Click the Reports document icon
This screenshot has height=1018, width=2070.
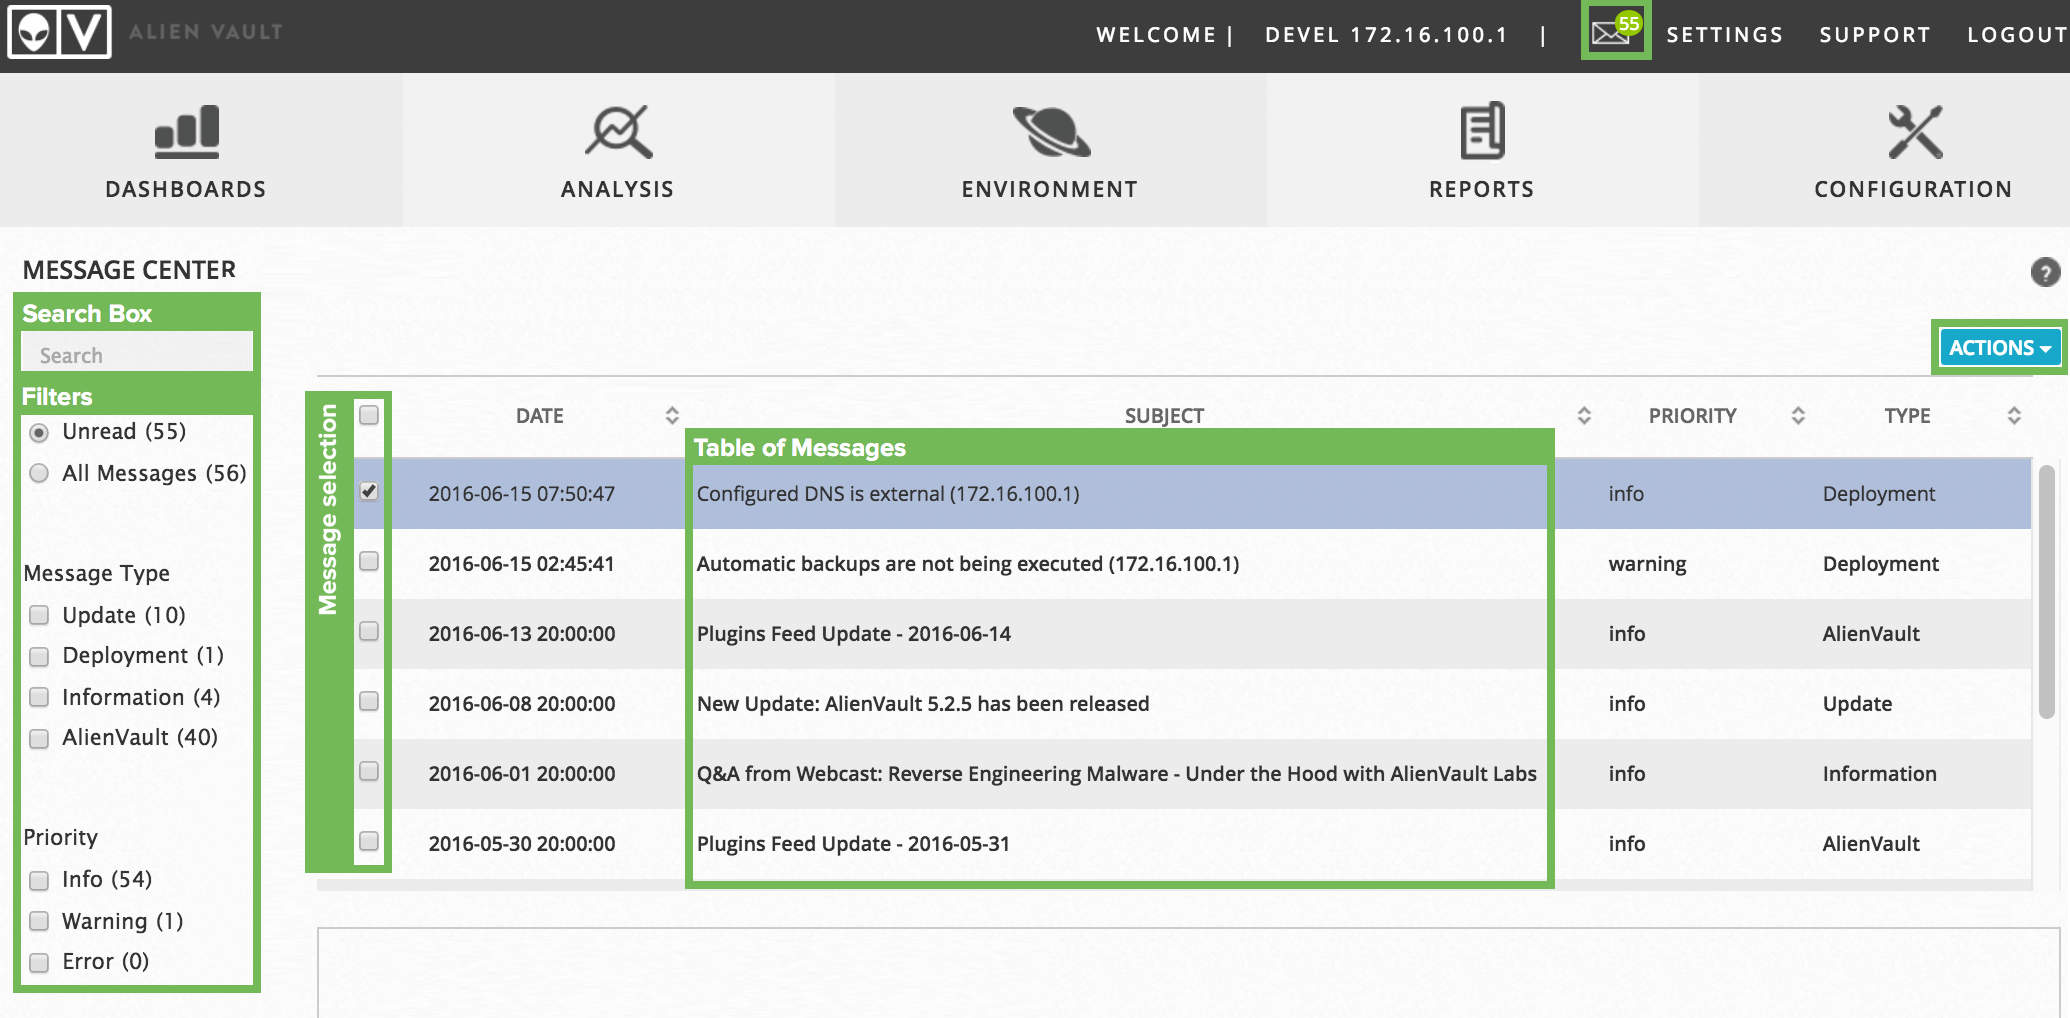(1482, 131)
